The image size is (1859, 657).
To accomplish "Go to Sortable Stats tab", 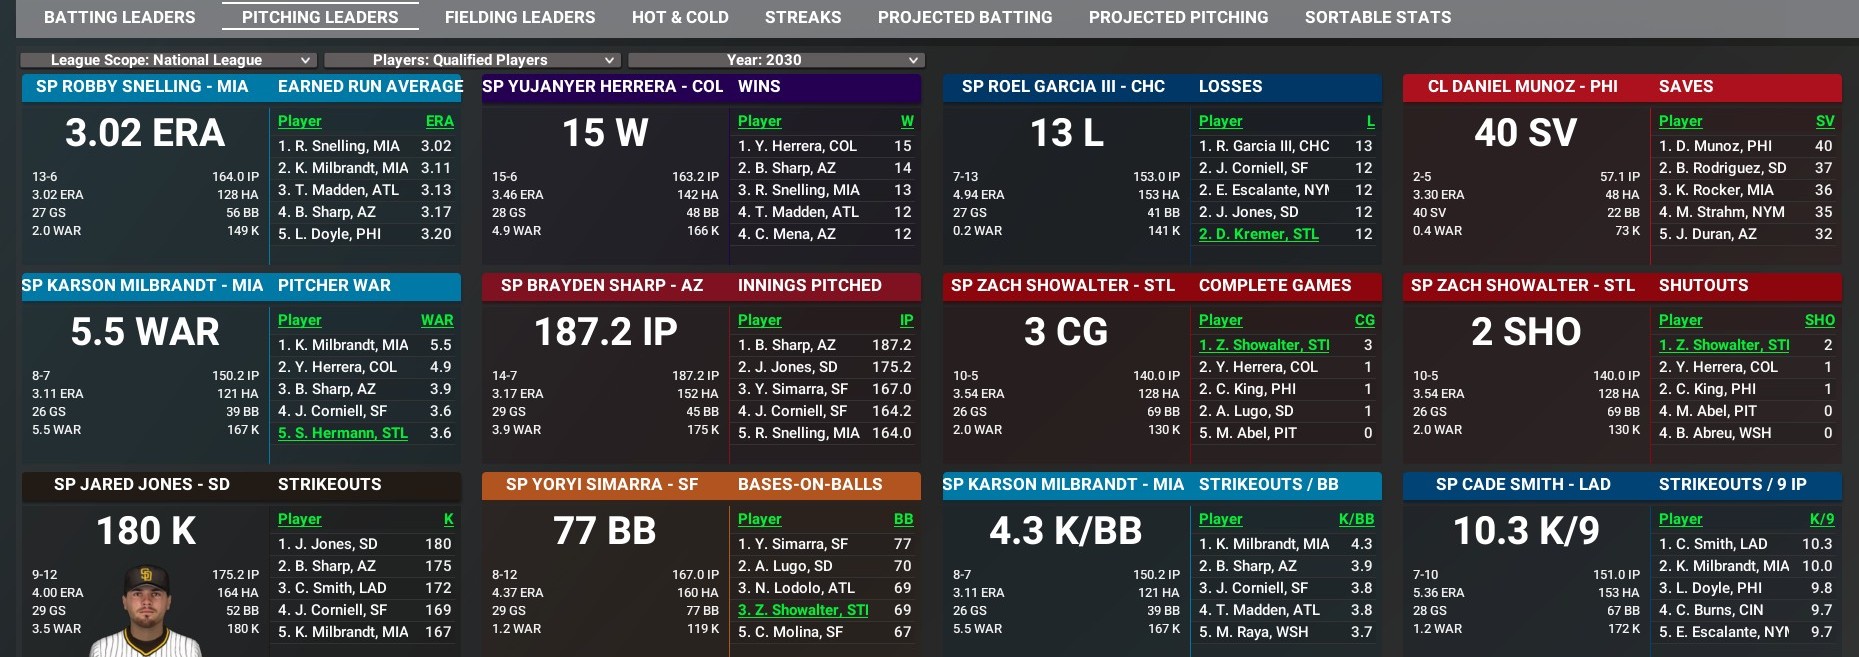I will (x=1377, y=17).
